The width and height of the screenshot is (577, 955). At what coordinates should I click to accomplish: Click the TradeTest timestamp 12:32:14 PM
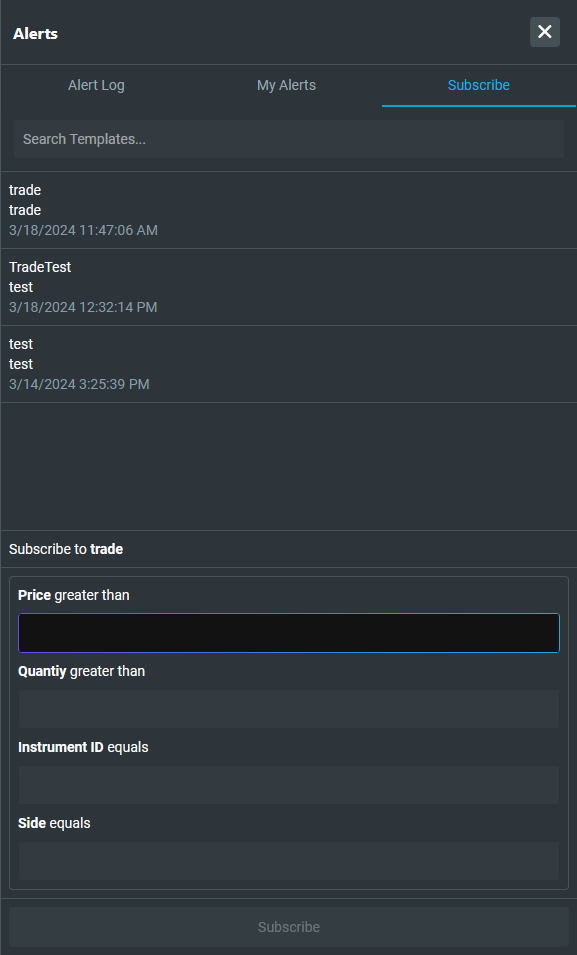click(83, 307)
